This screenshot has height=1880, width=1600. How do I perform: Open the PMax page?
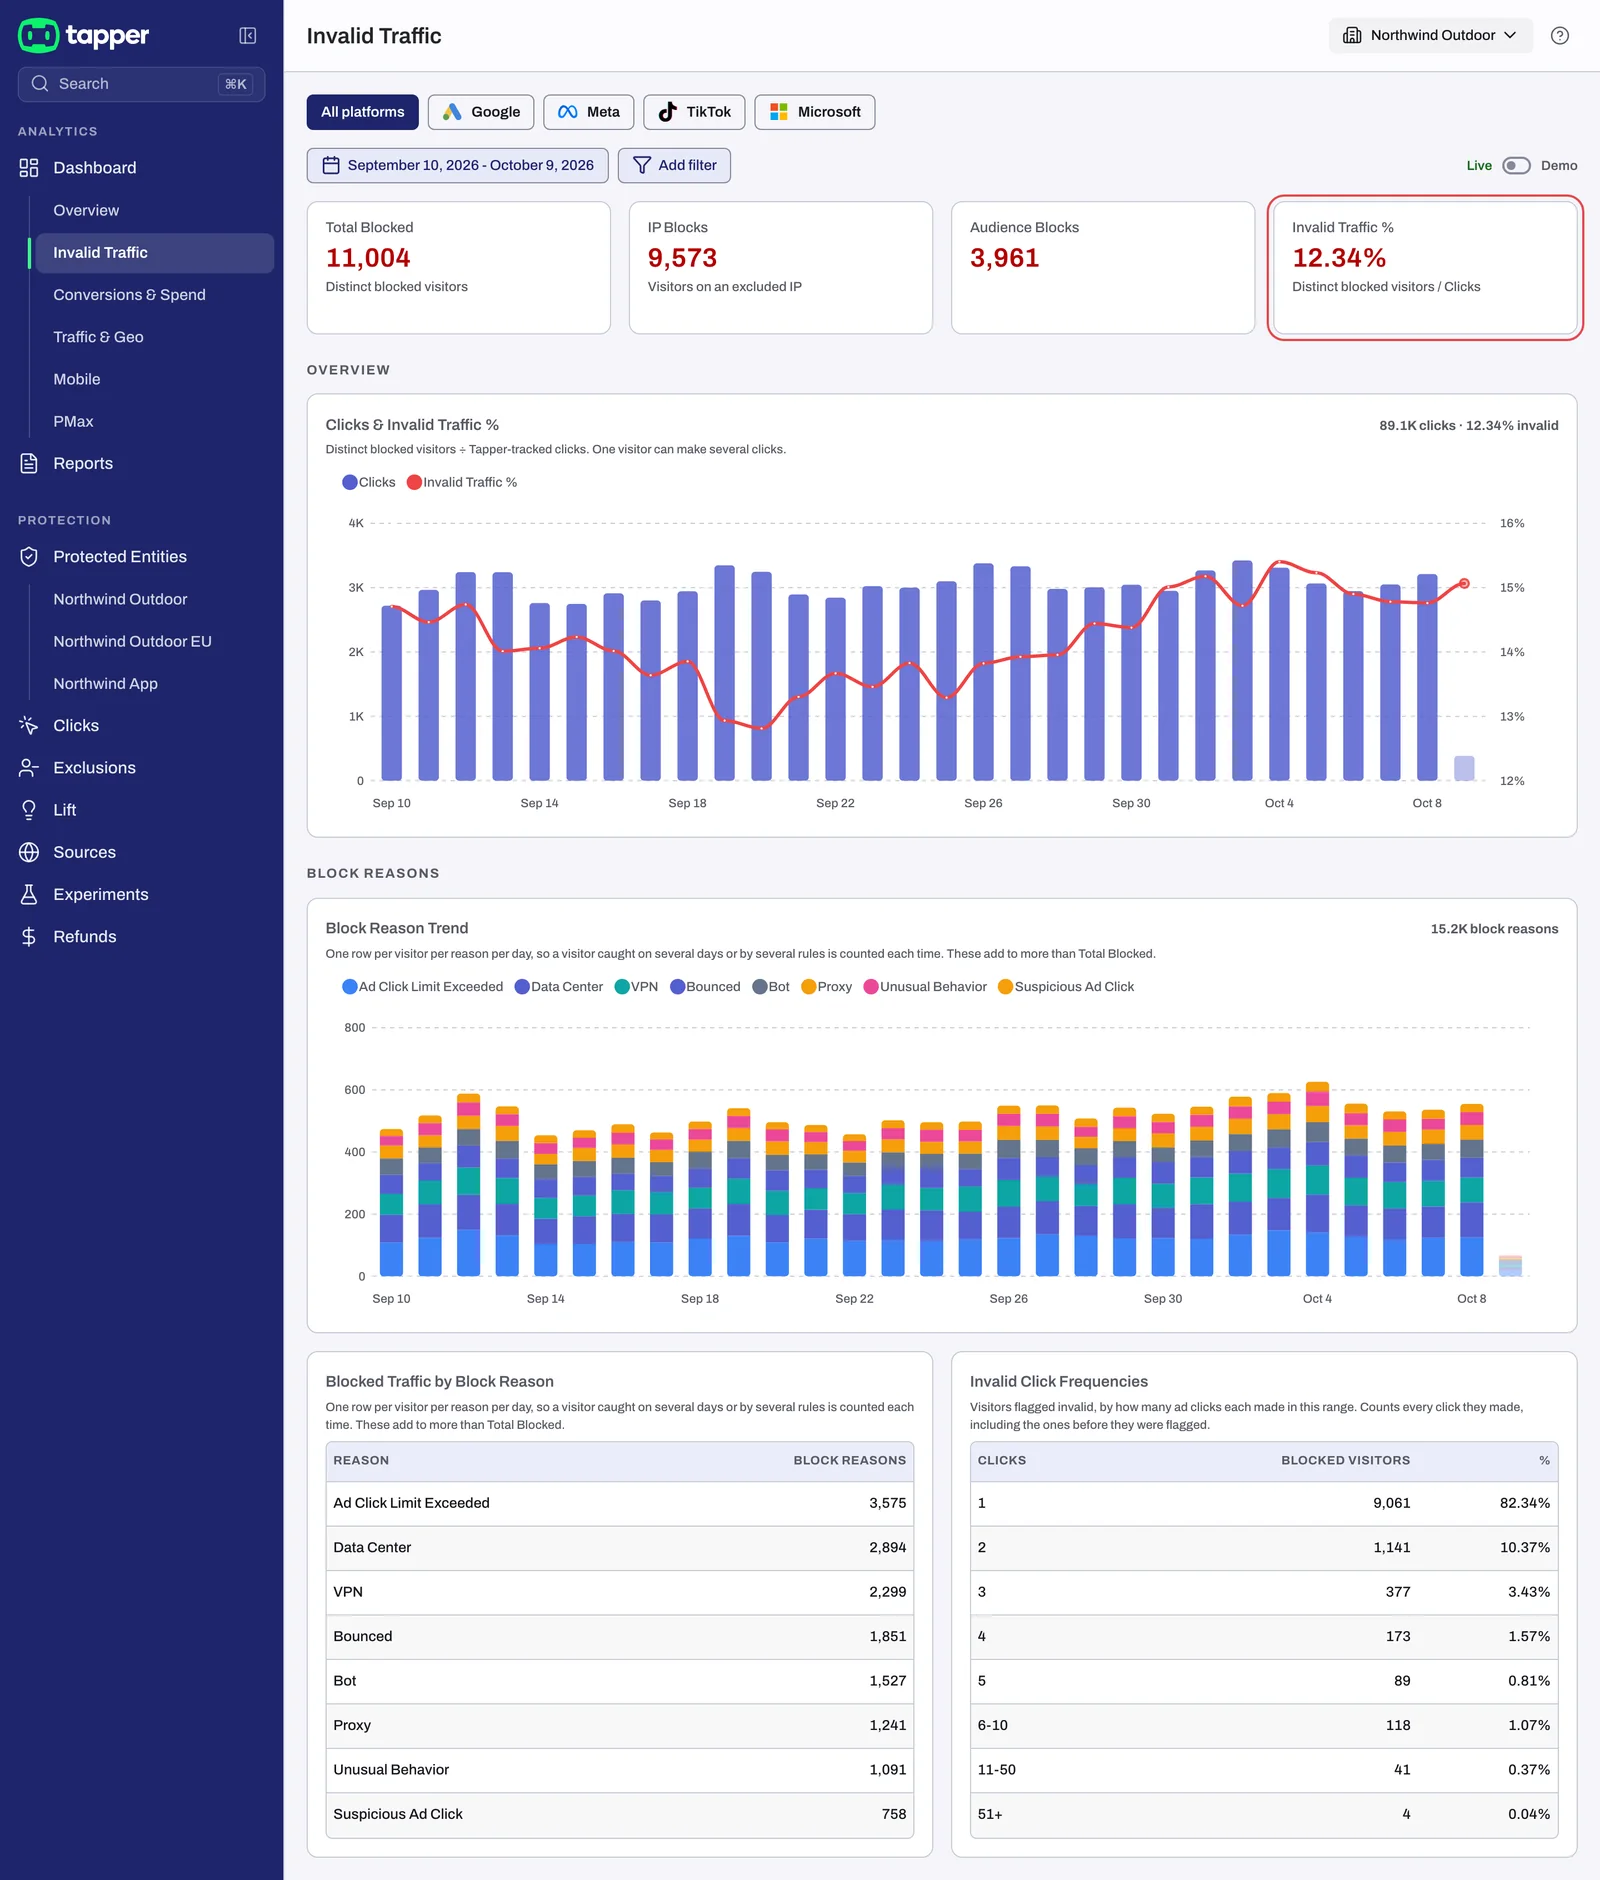[73, 422]
